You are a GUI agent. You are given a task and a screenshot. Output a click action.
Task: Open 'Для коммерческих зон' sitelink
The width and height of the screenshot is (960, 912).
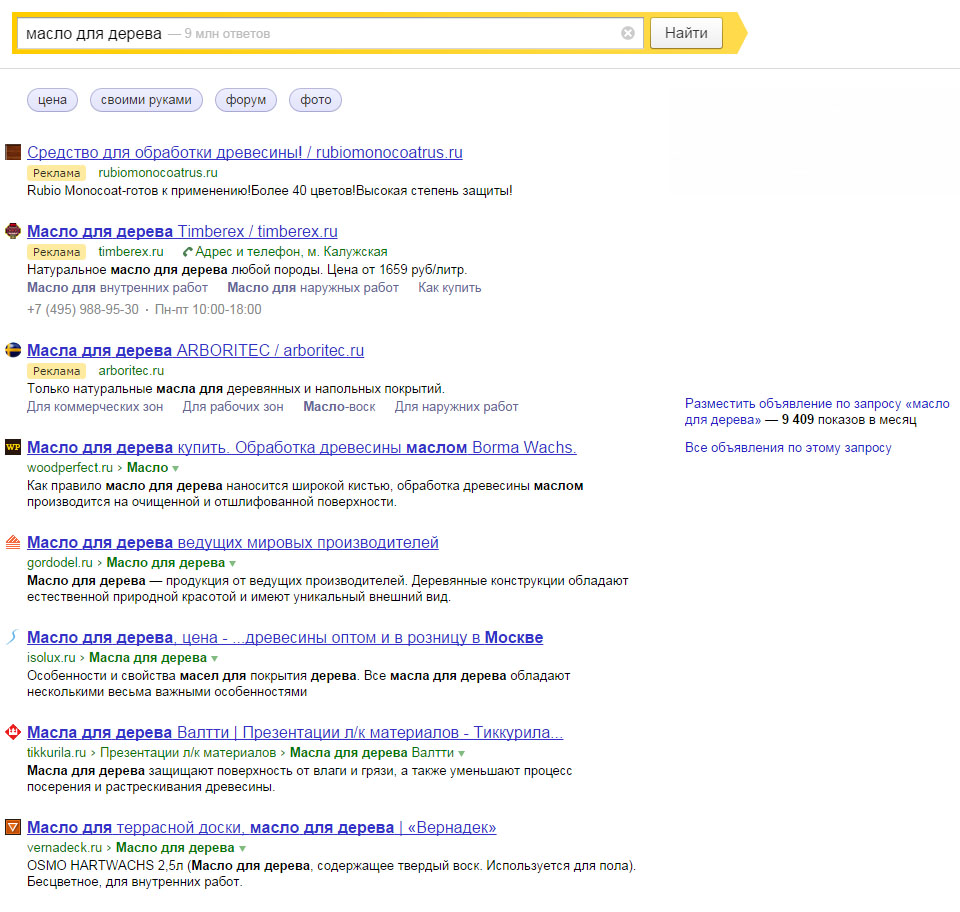[x=95, y=406]
